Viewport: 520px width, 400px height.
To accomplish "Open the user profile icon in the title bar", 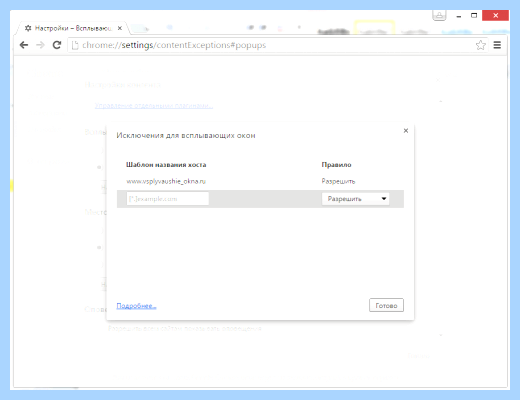I will click(x=439, y=15).
